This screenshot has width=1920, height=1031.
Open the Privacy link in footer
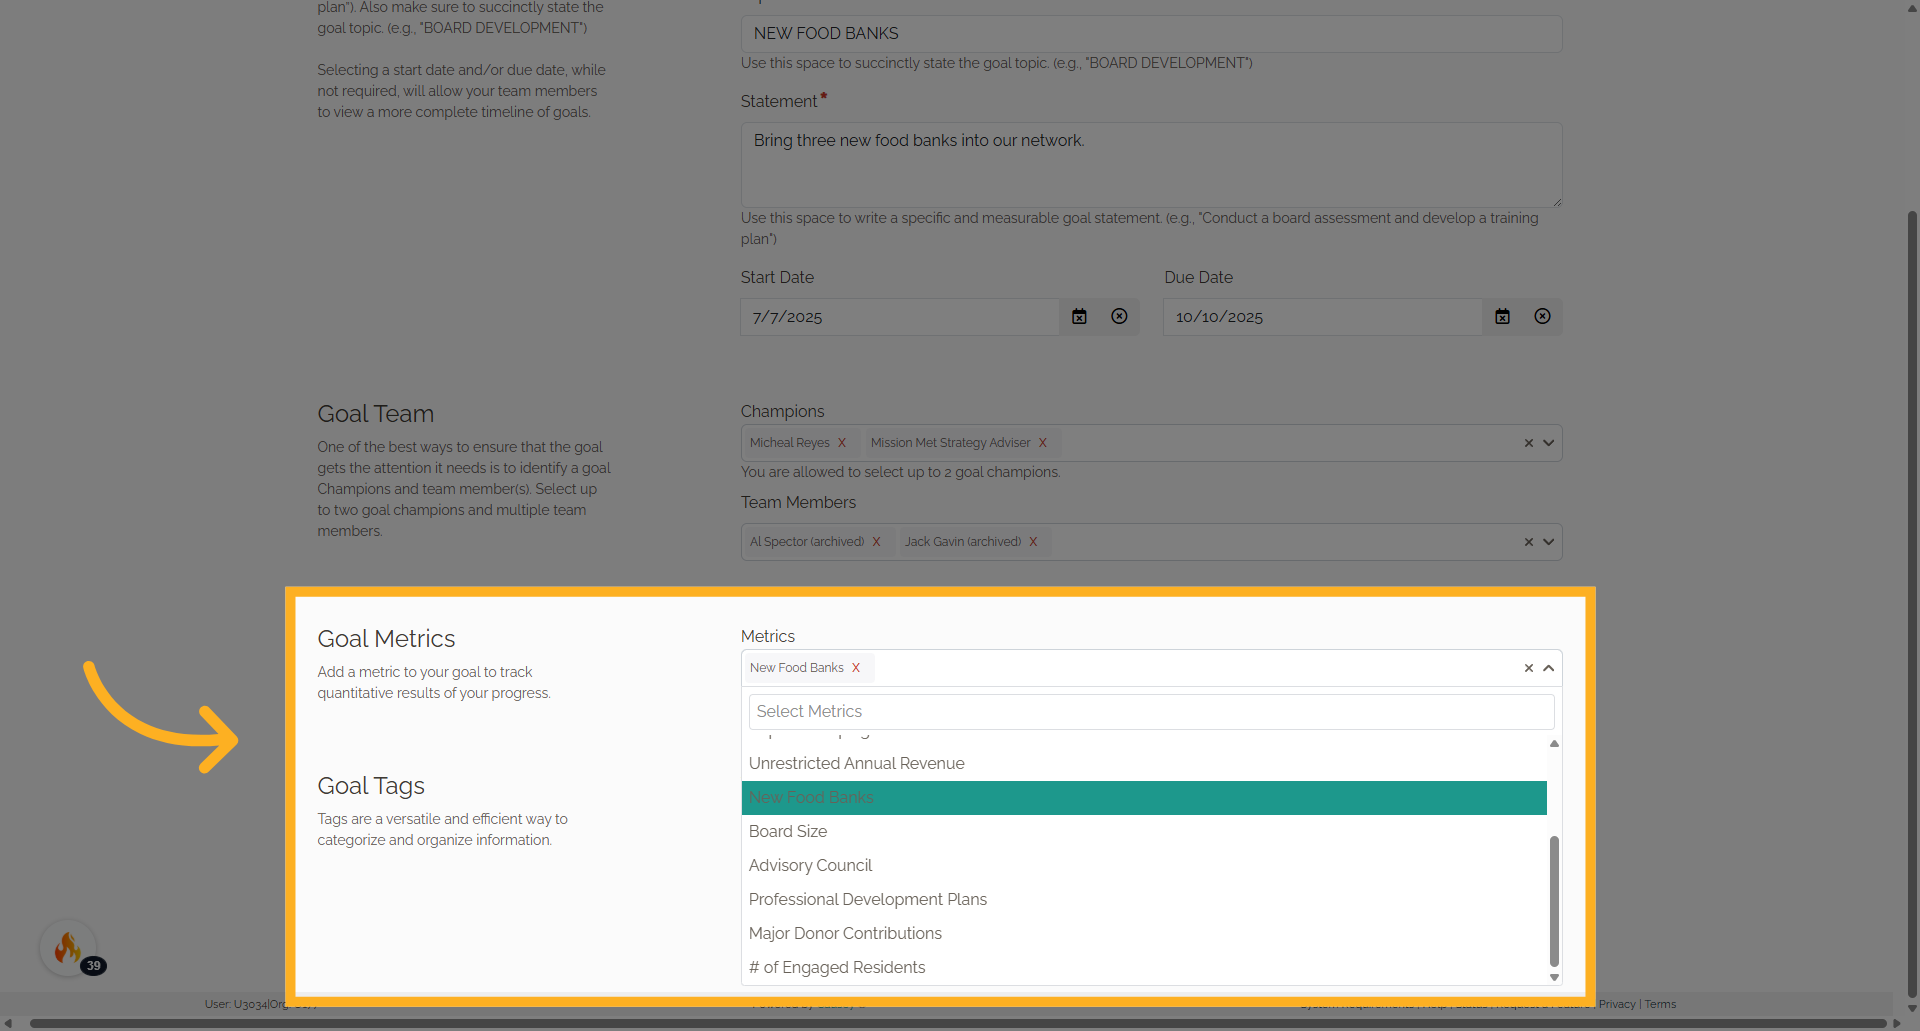coord(1617,1005)
